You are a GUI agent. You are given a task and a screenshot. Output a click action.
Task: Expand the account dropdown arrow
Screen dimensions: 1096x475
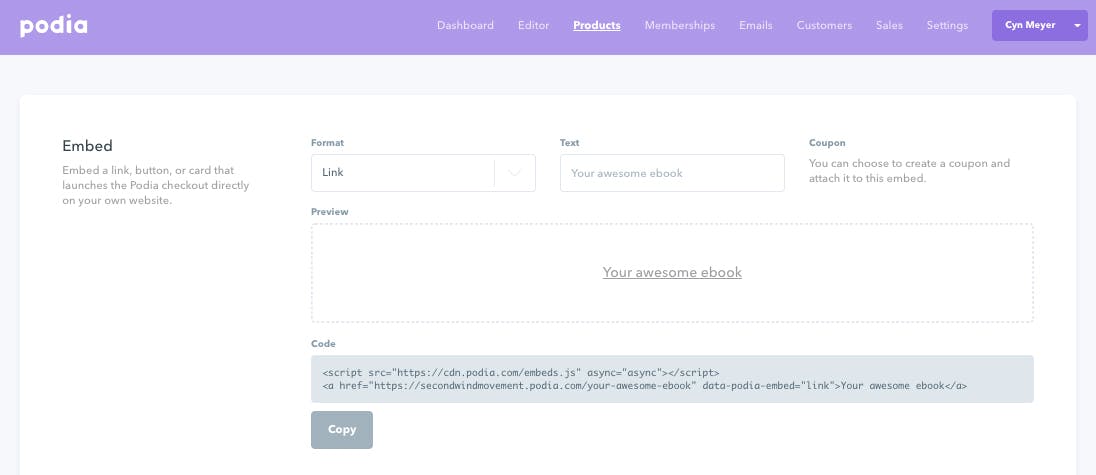point(1076,25)
